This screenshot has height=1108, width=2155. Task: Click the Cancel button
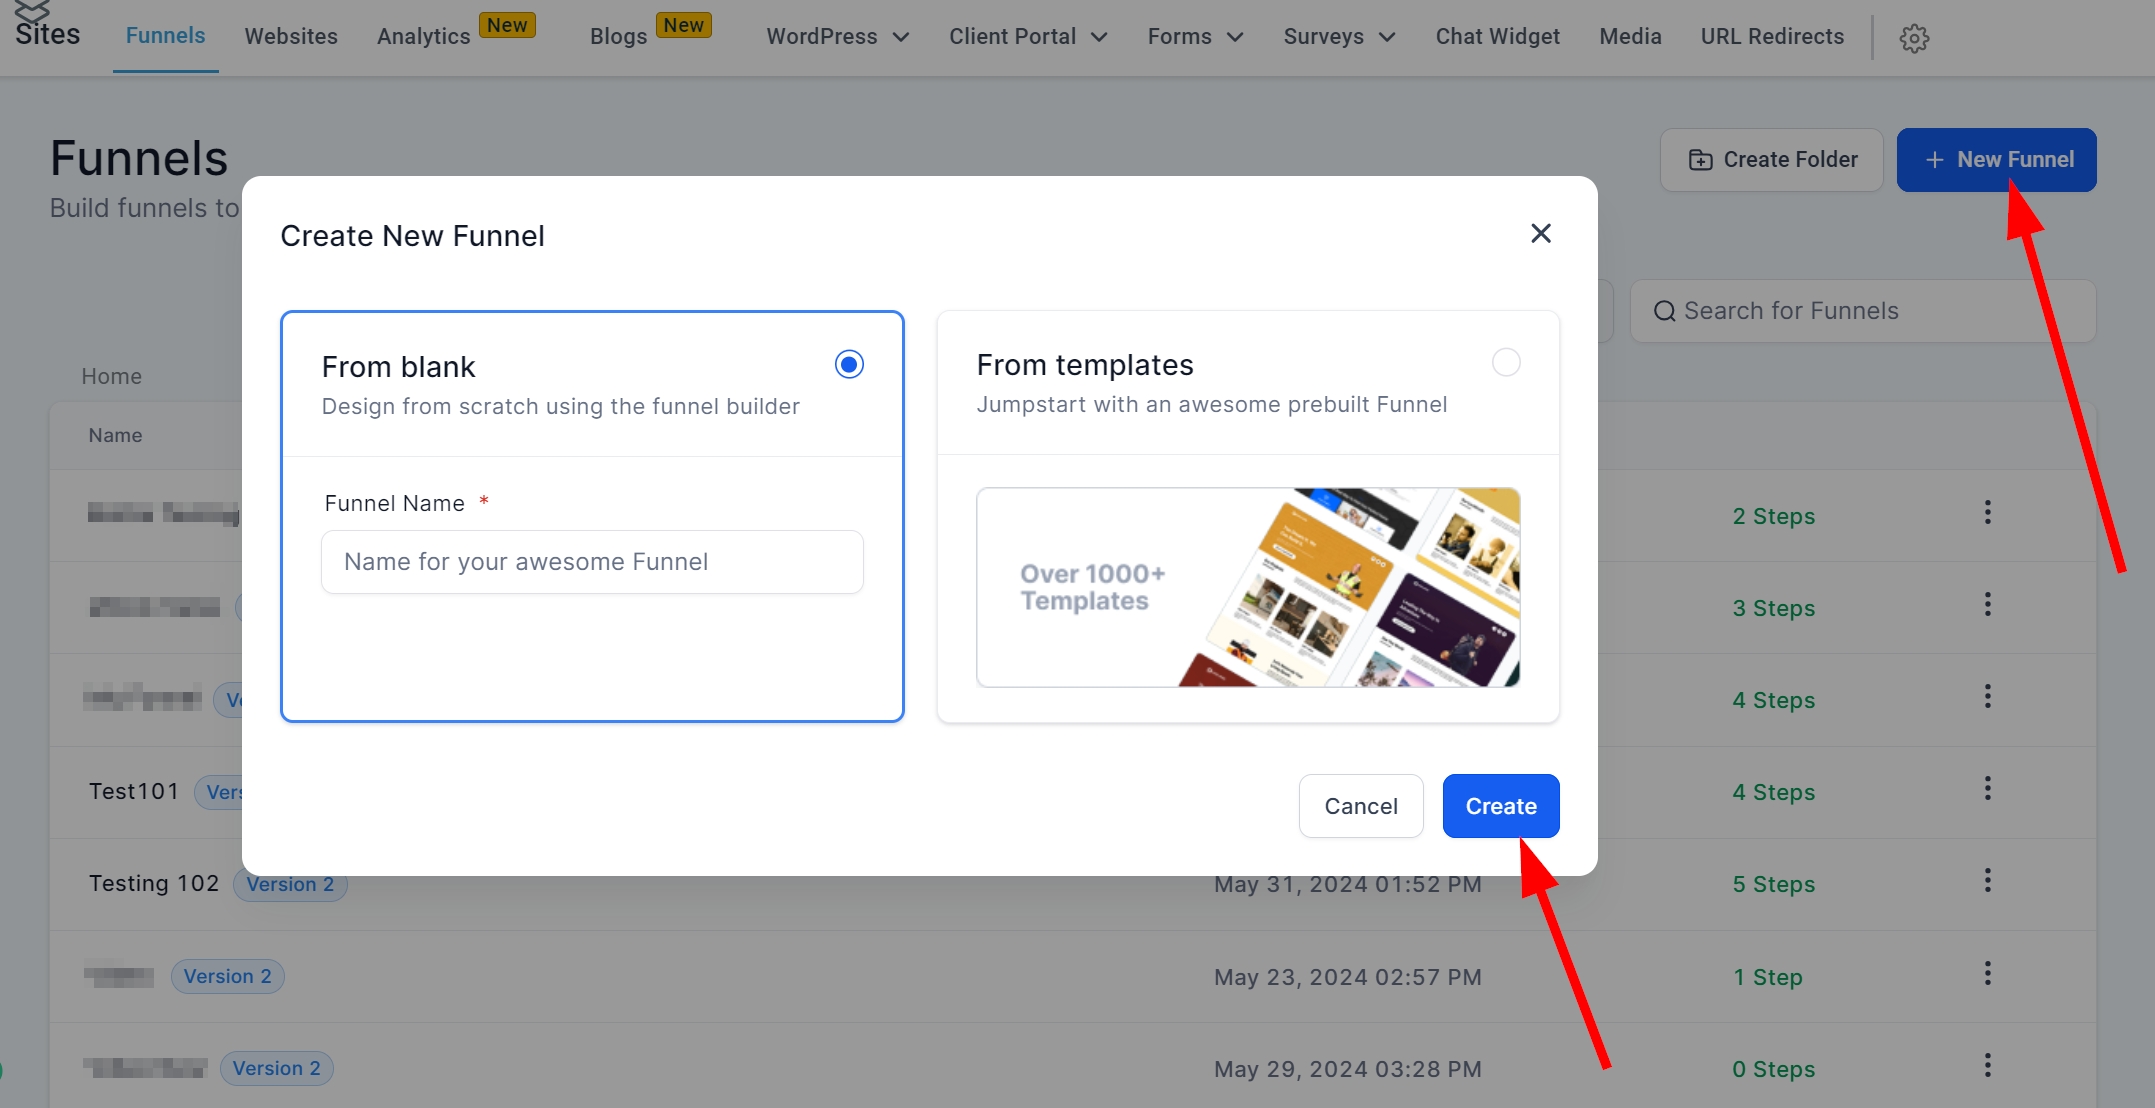[x=1360, y=806]
